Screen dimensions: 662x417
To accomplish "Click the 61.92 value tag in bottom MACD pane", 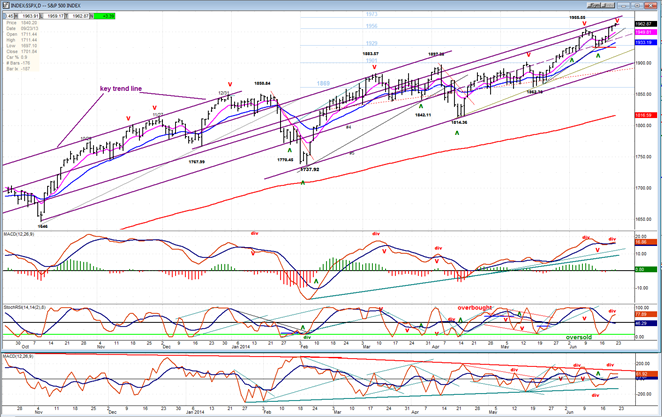I will click(x=646, y=374).
